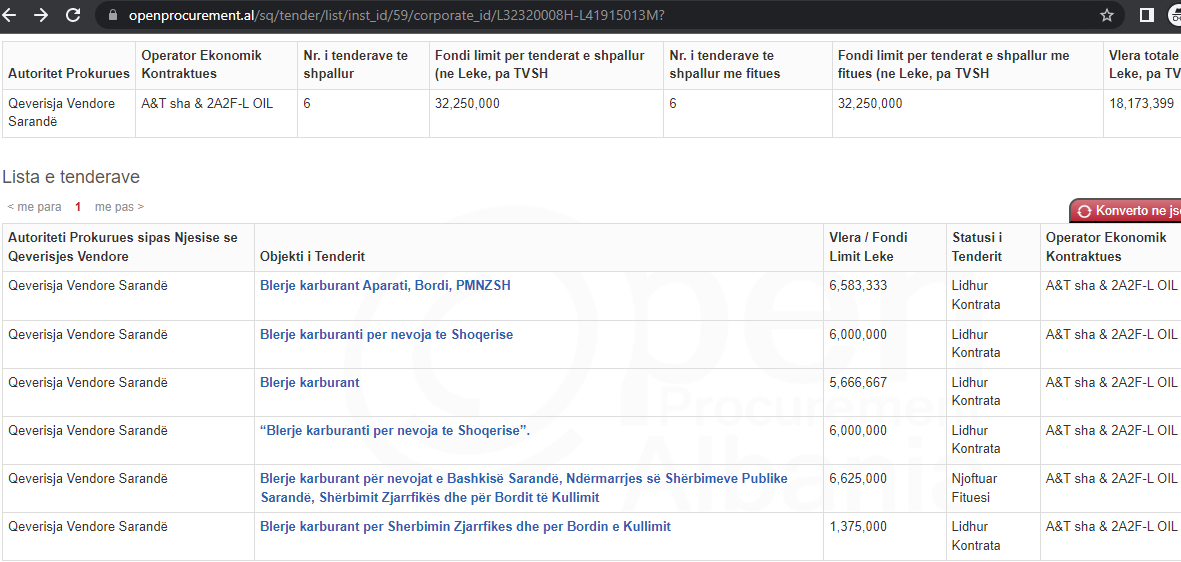Reload the page with refresh icon
This screenshot has width=1181, height=562.
[x=73, y=15]
